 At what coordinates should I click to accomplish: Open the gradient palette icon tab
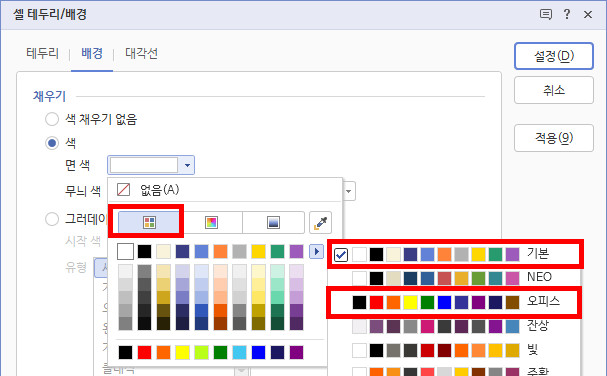(x=273, y=222)
